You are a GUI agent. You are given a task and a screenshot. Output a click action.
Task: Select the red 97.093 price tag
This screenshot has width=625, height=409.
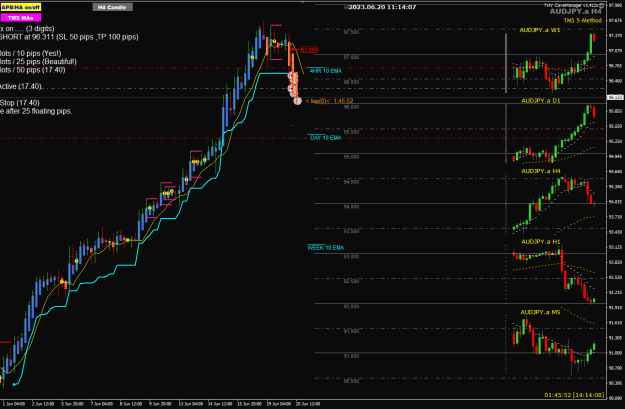coord(309,50)
